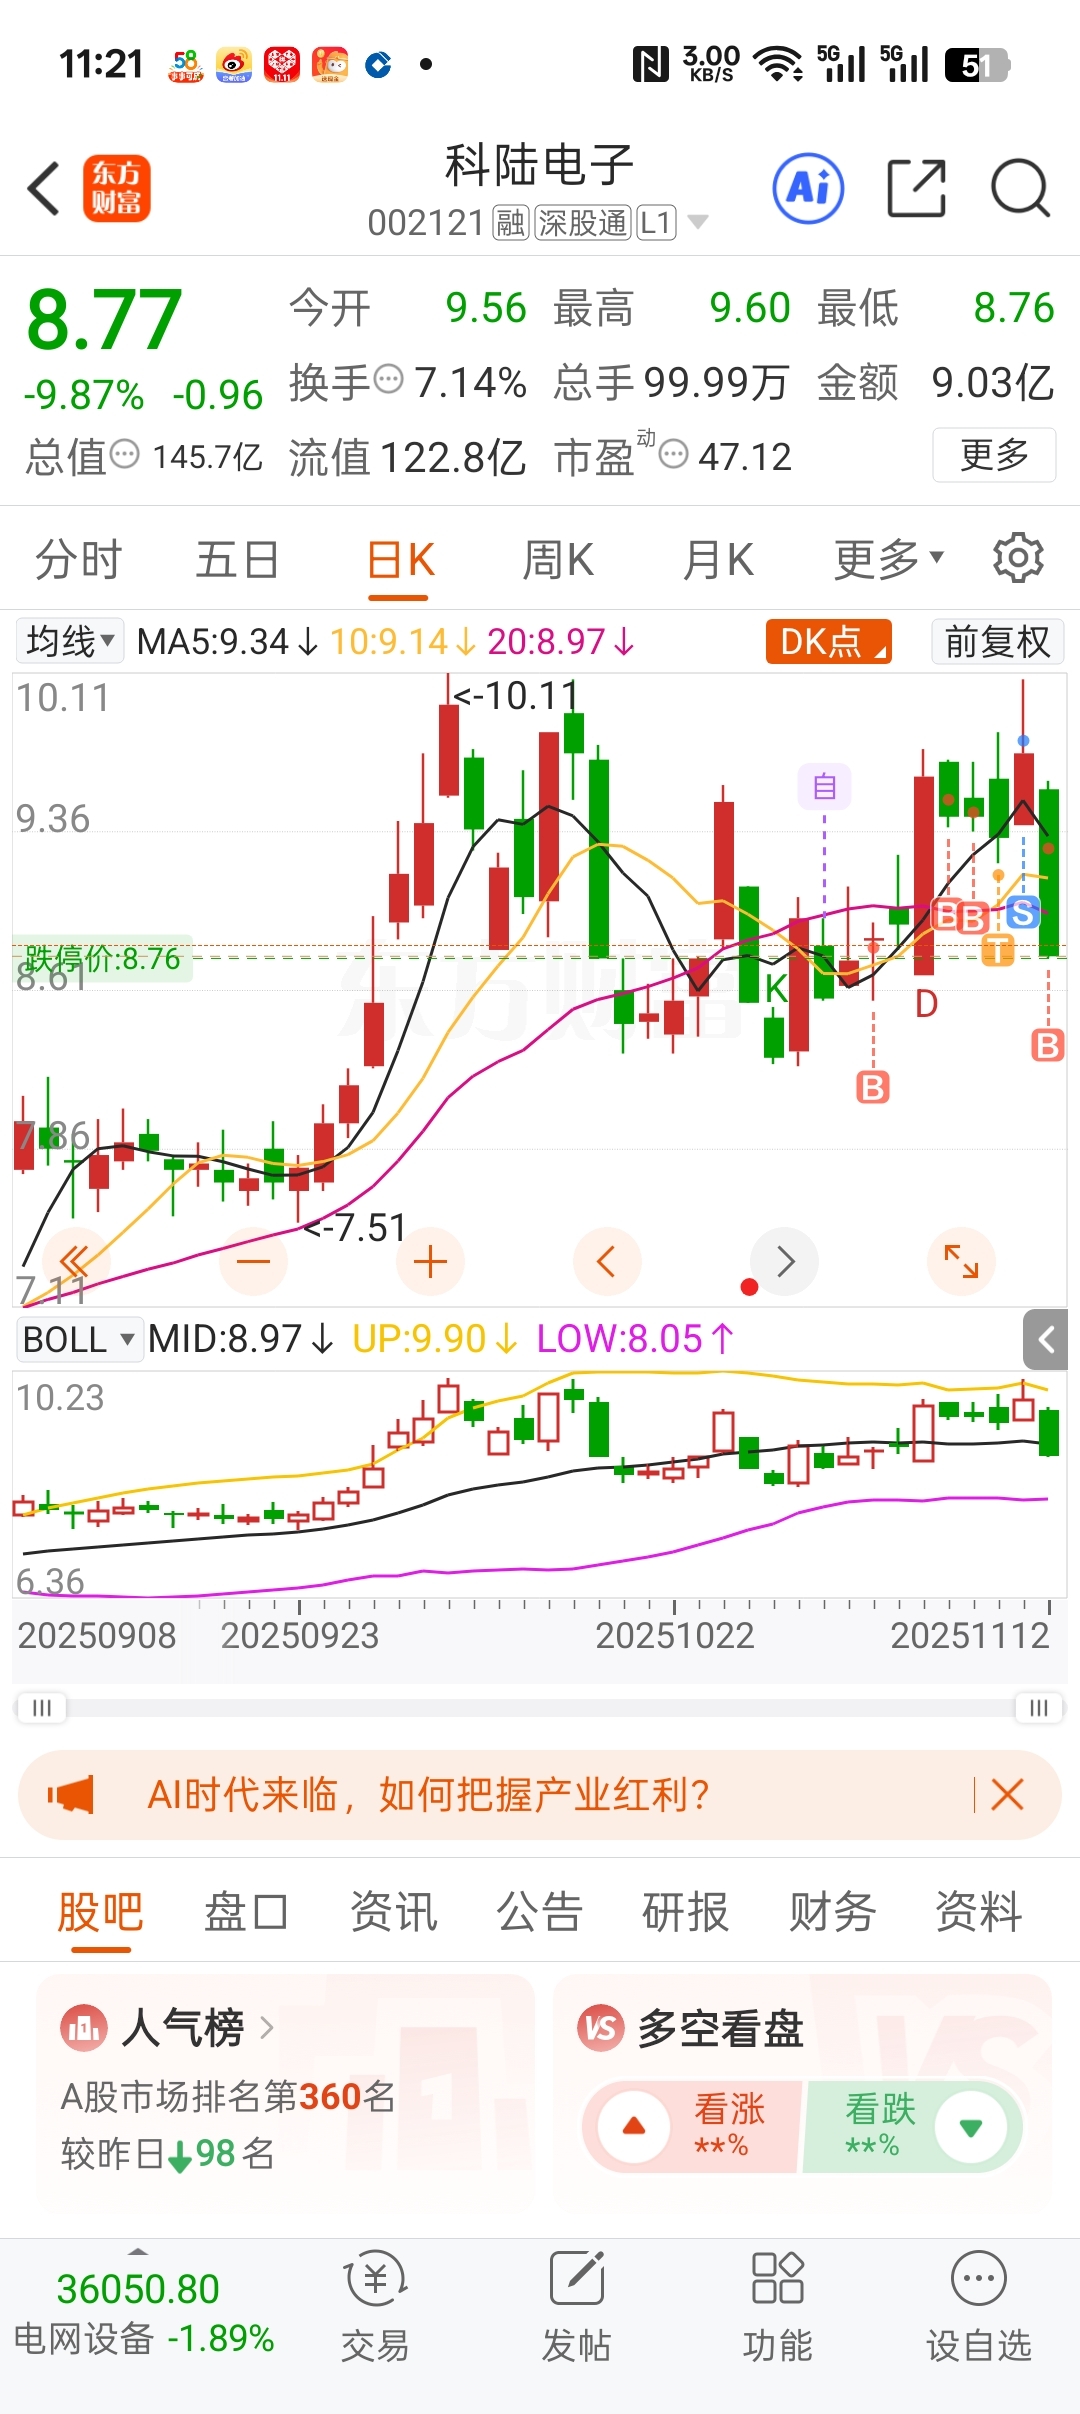Image resolution: width=1080 pixels, height=2414 pixels.
Task: Collapse the indicator side panel arrow
Action: (1046, 1340)
